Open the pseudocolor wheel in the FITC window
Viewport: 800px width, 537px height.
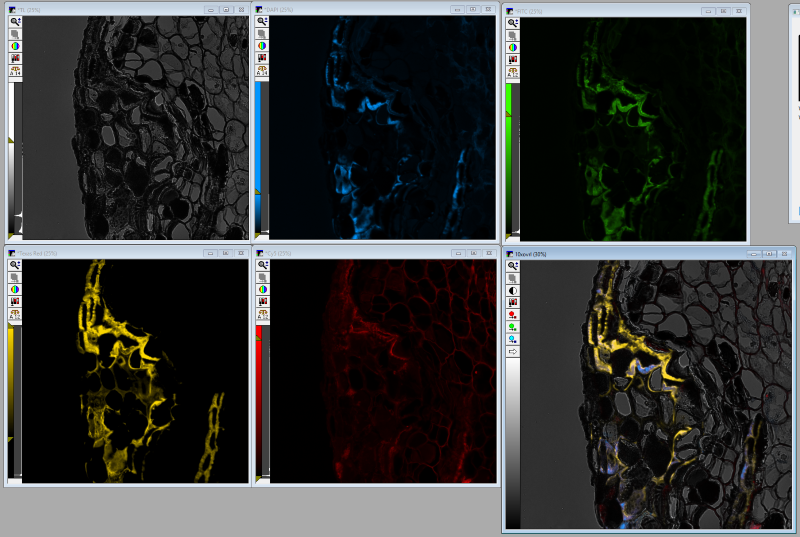pyautogui.click(x=513, y=46)
